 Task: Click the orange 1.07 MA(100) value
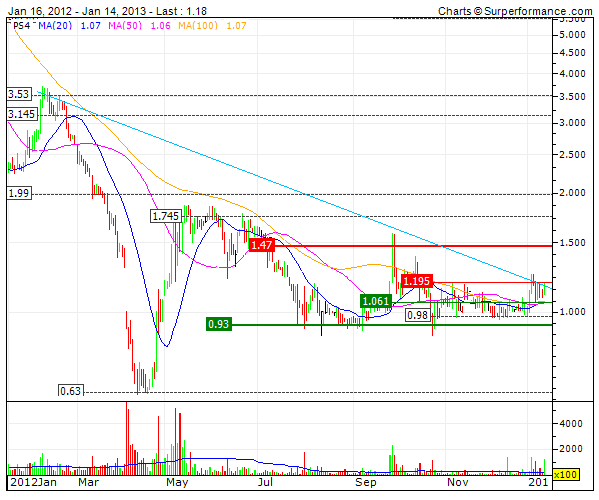pos(236,26)
